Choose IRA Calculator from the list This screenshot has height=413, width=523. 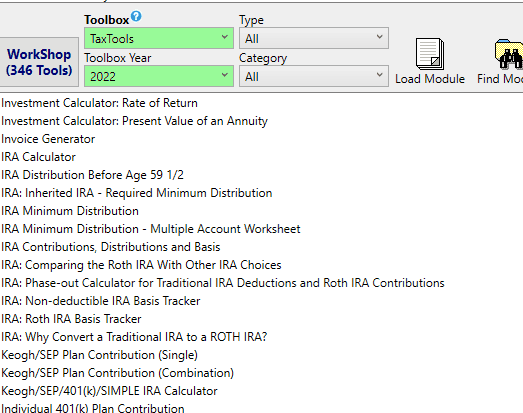coord(38,157)
